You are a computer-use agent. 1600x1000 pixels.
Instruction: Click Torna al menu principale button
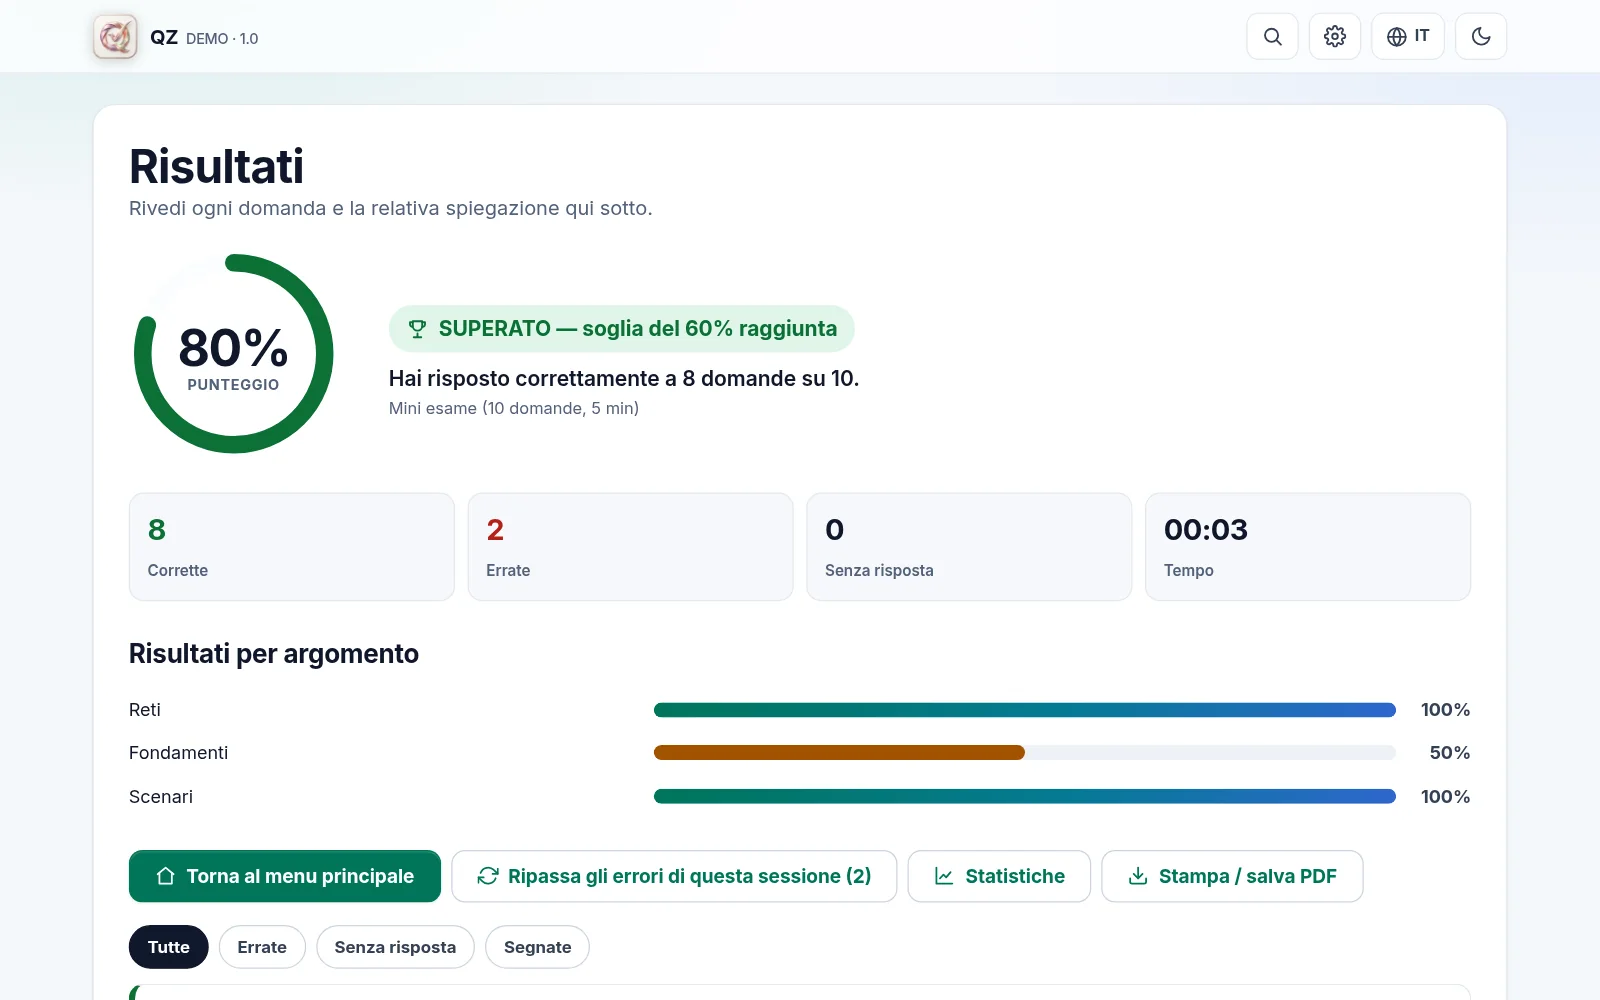pyautogui.click(x=285, y=876)
